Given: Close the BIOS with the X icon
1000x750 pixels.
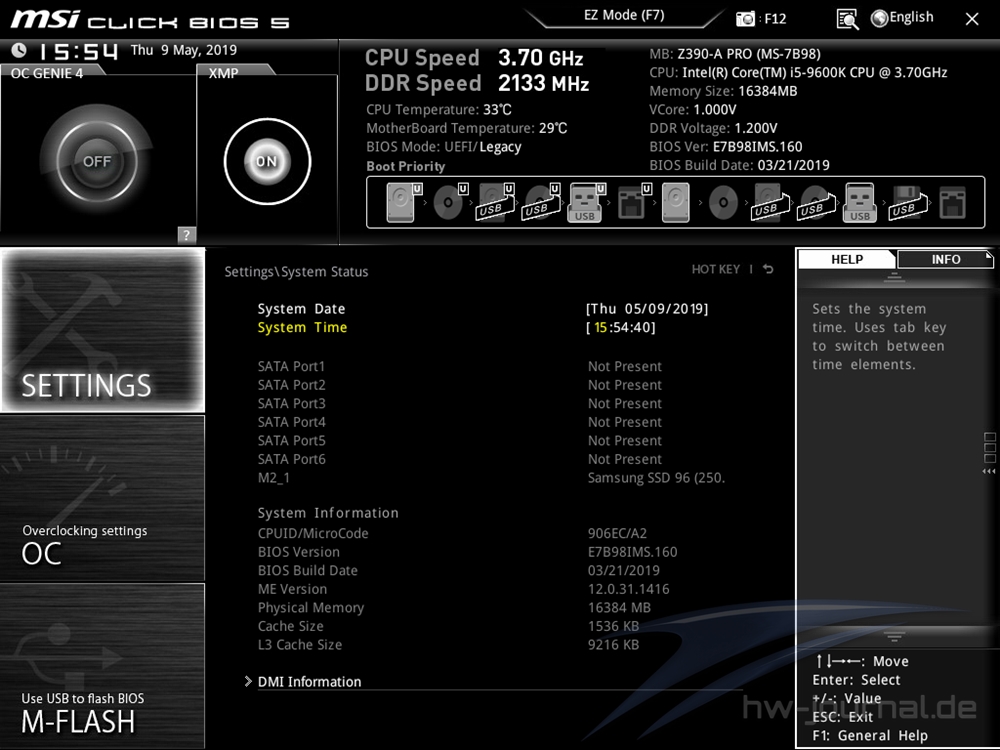Looking at the screenshot, I should click(x=972, y=19).
